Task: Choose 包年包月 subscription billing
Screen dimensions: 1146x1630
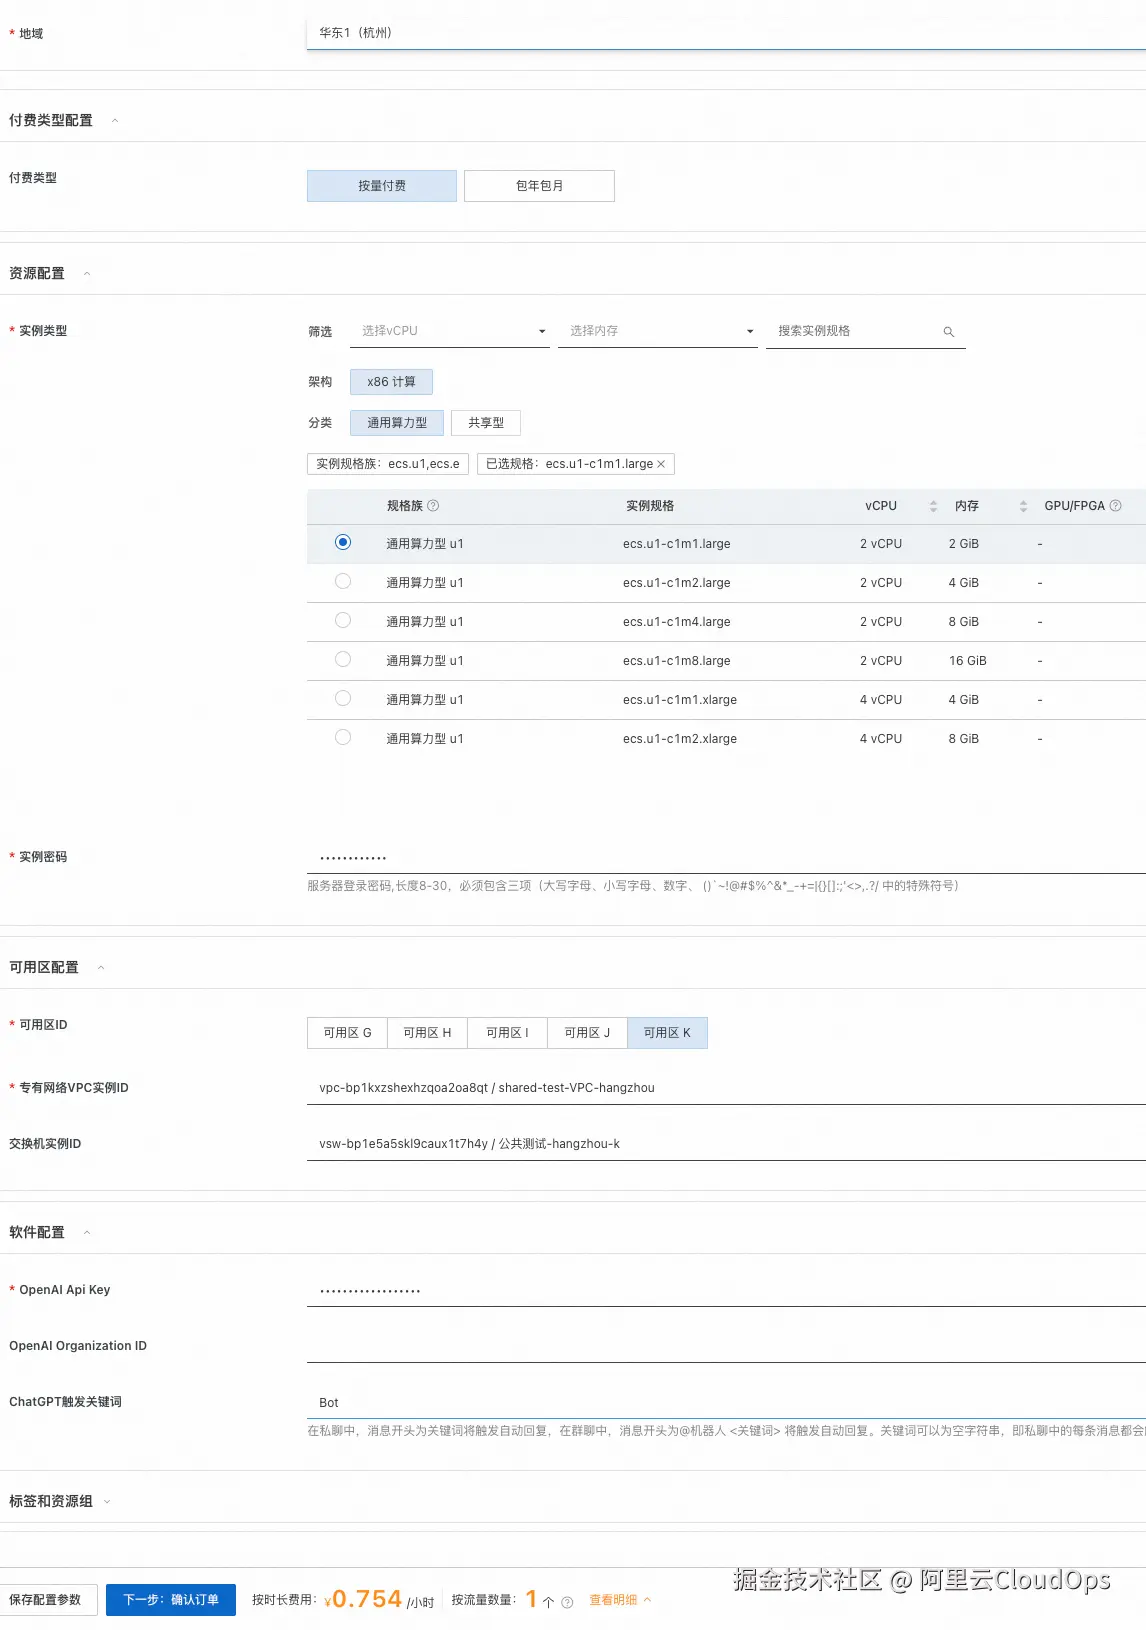Action: tap(539, 186)
